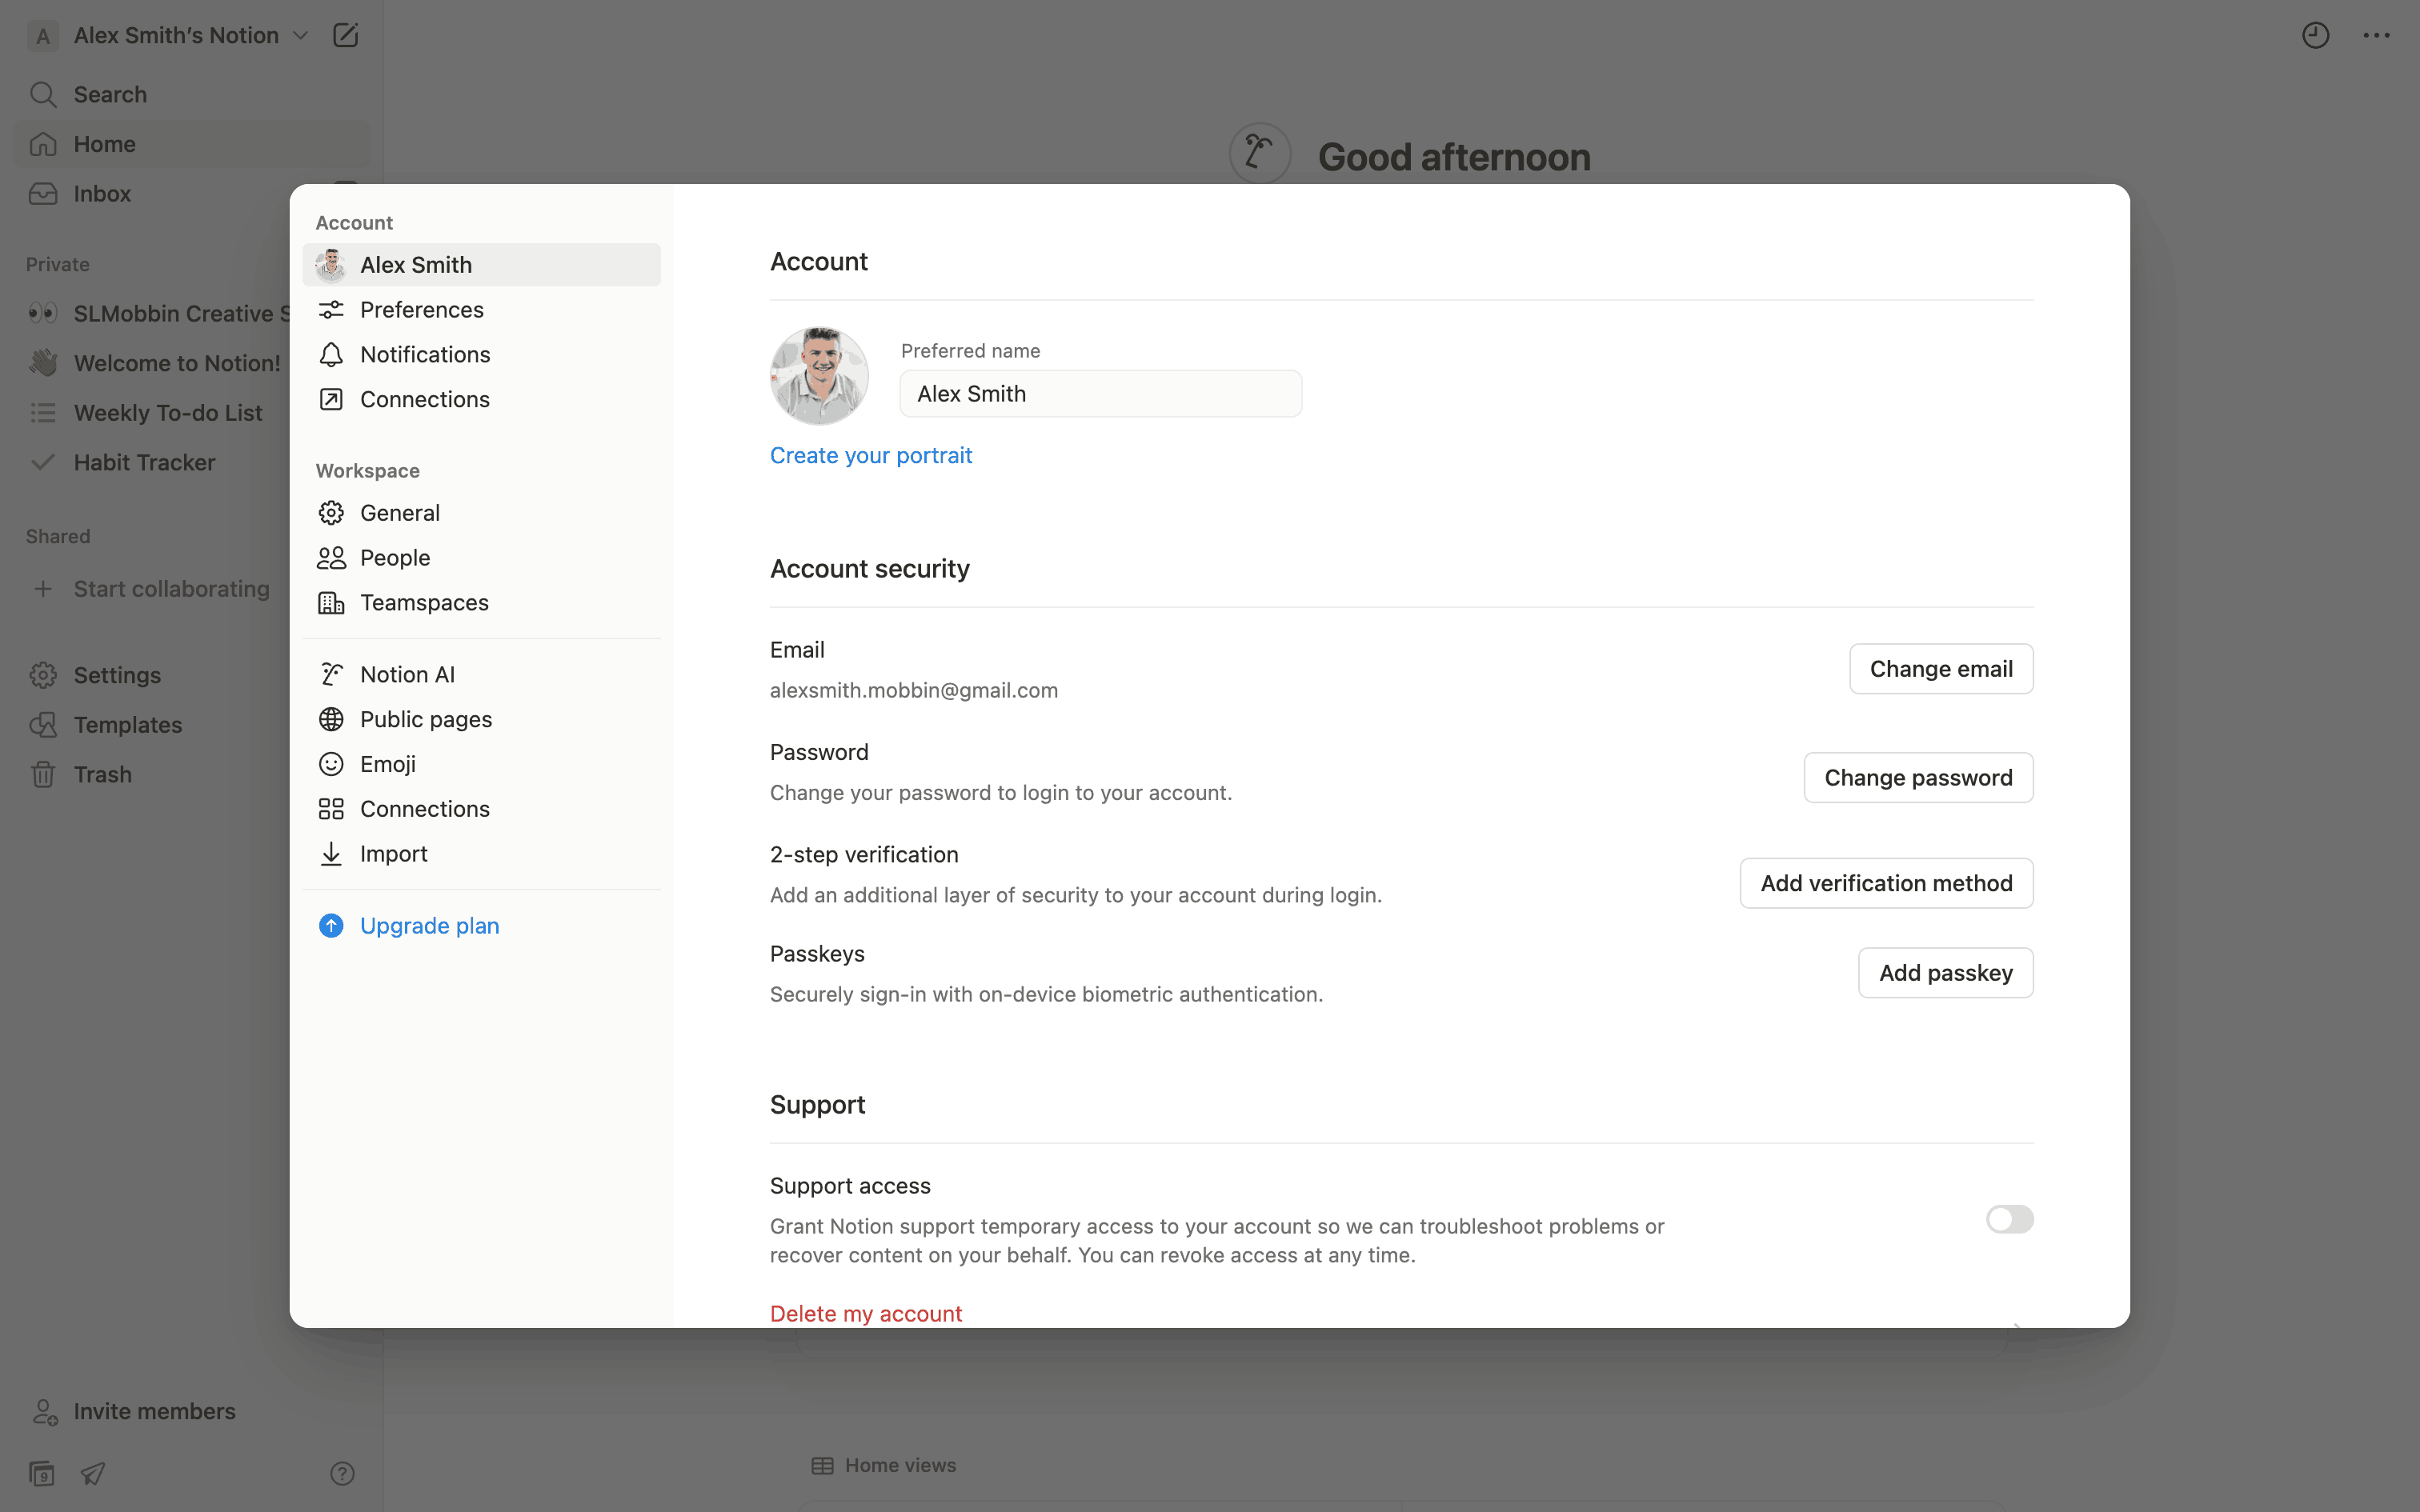The image size is (2420, 1512).
Task: Enable the Support access toggle
Action: pos(2009,1219)
